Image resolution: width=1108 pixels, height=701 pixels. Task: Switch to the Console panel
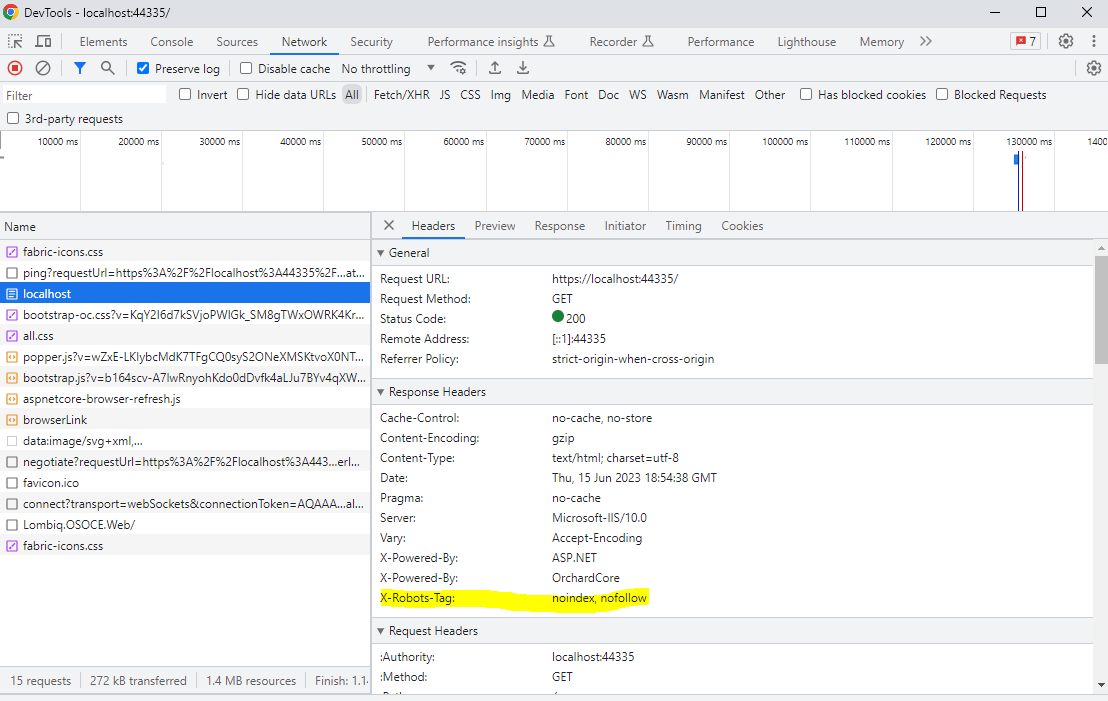[x=172, y=42]
